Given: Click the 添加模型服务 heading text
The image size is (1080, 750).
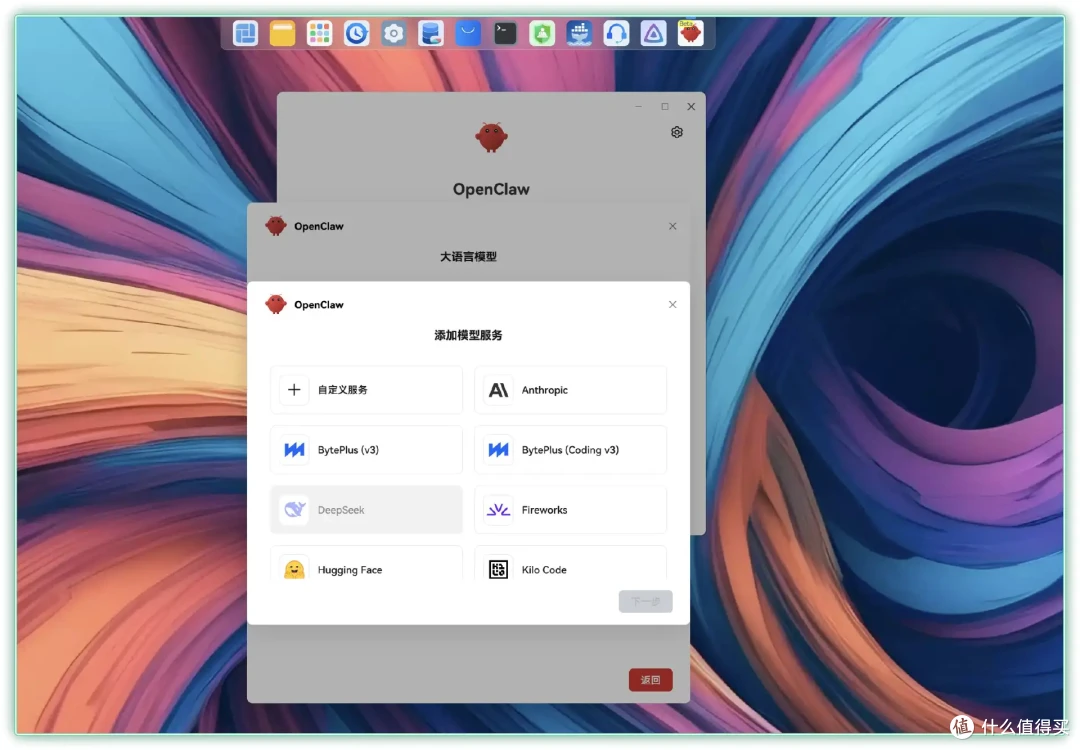Looking at the screenshot, I should (x=468, y=335).
